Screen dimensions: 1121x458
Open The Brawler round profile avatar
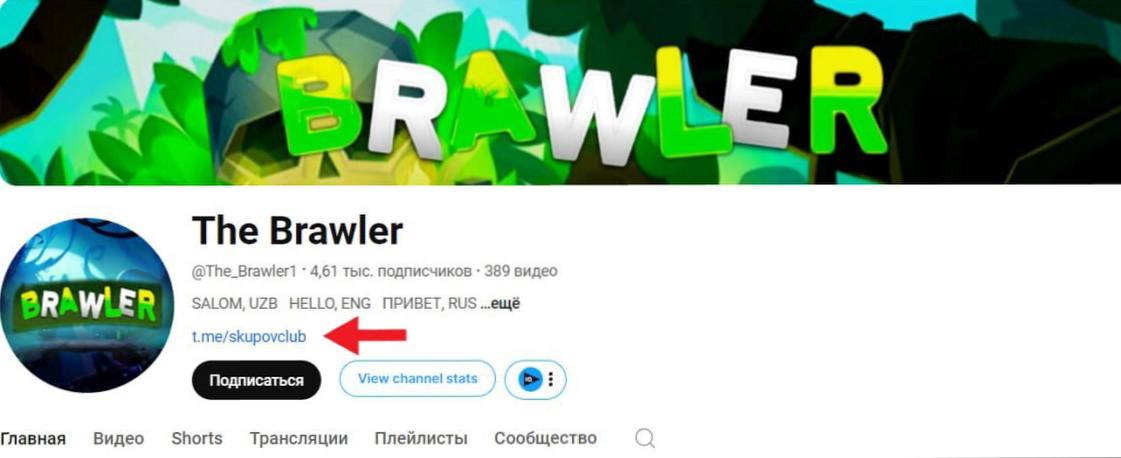[87, 305]
